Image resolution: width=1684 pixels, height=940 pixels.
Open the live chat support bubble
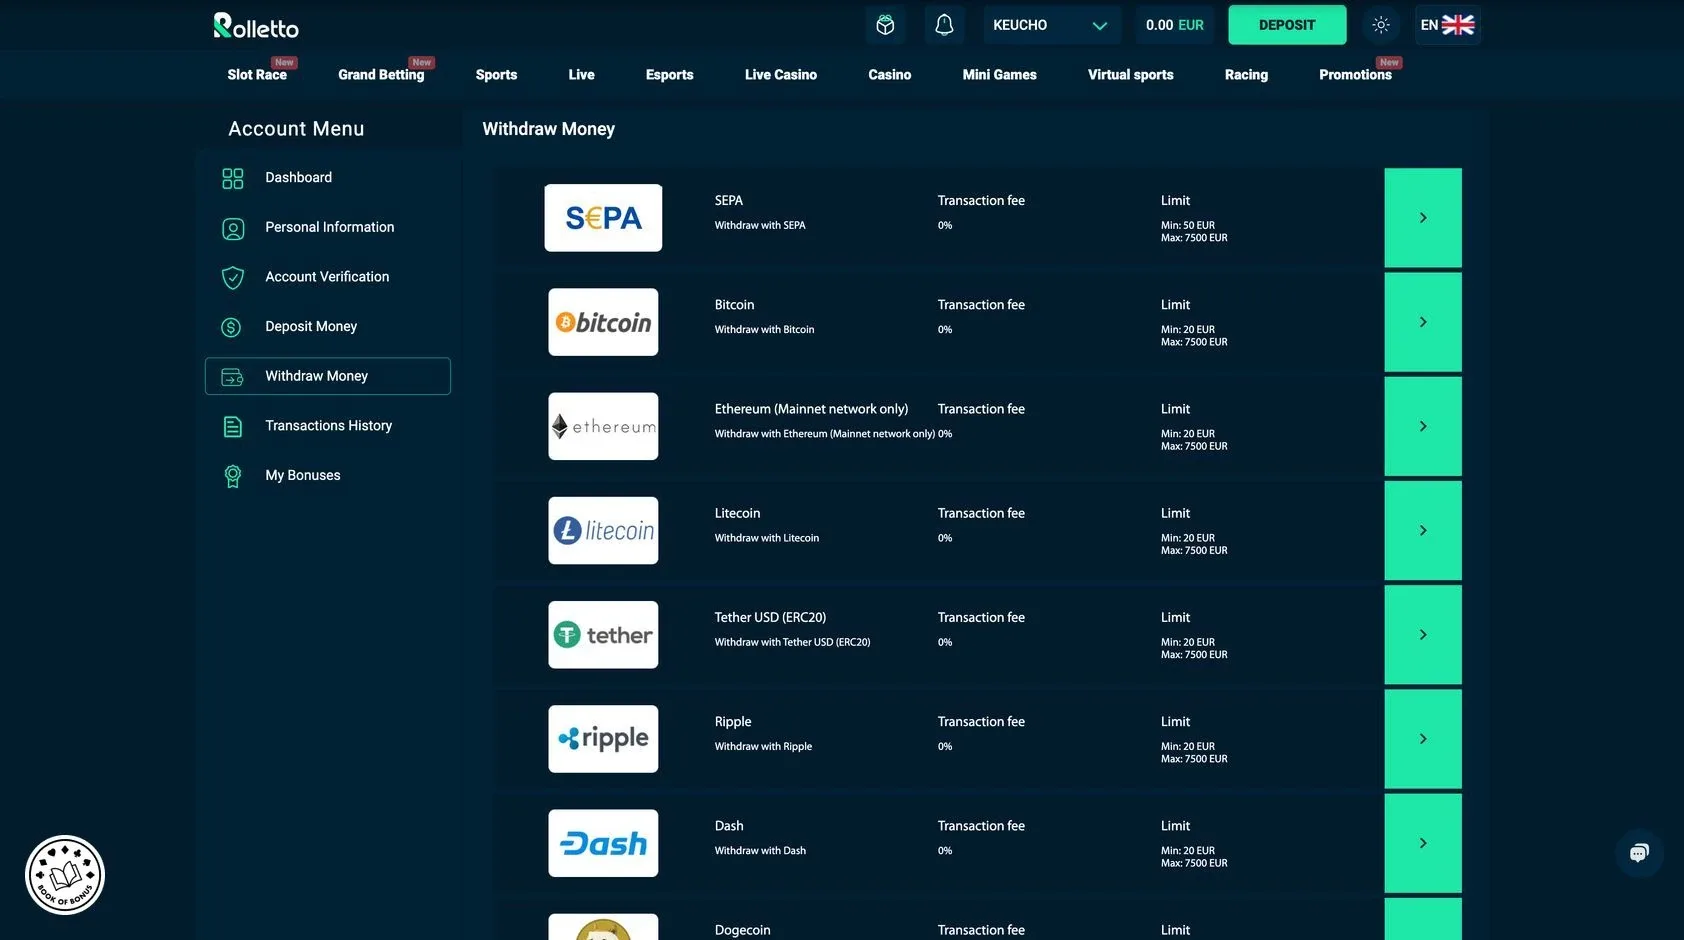pos(1639,853)
